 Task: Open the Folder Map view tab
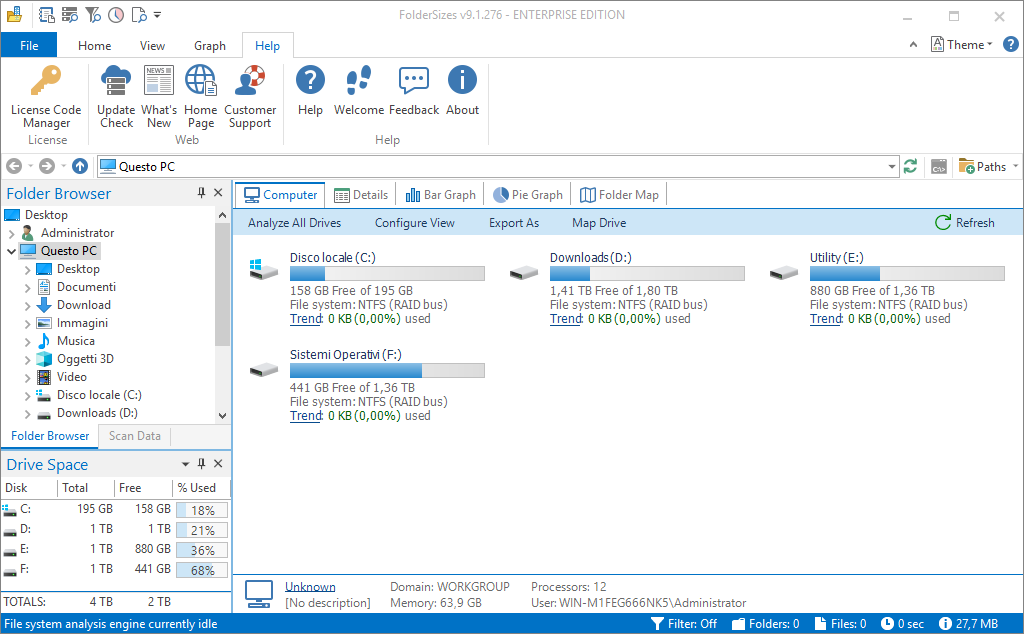pyautogui.click(x=619, y=195)
